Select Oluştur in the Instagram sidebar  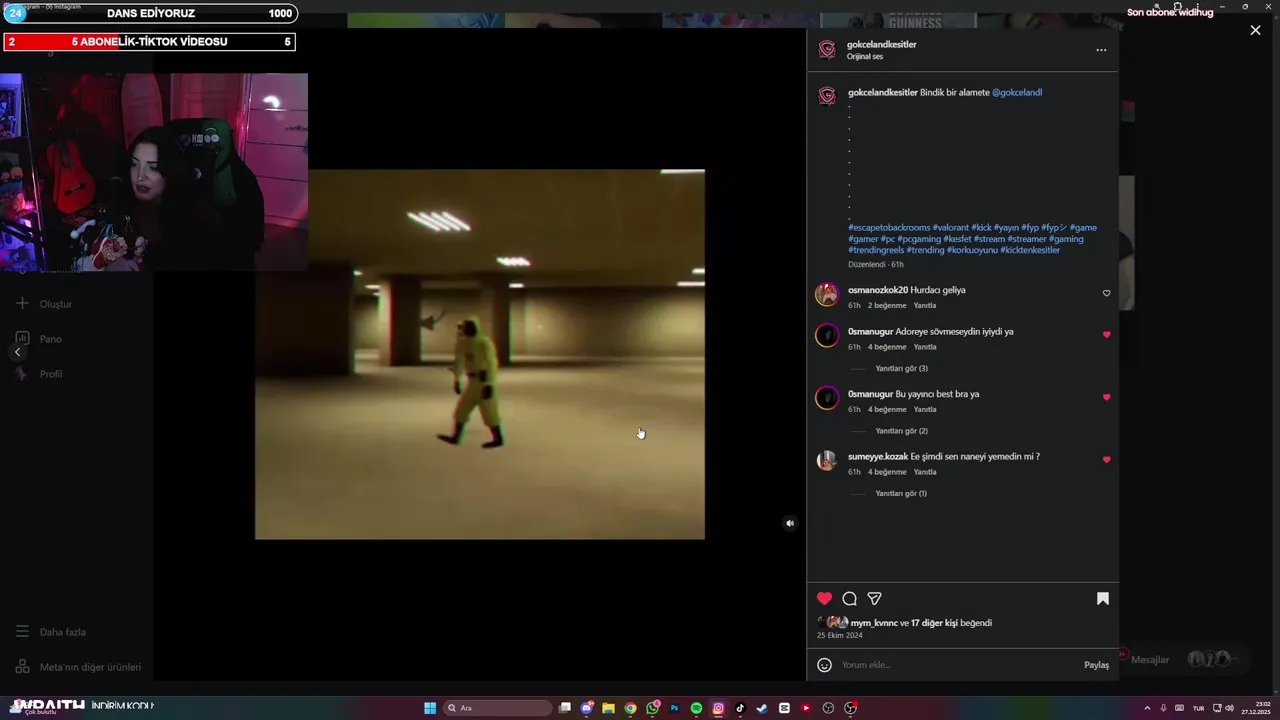click(x=44, y=304)
